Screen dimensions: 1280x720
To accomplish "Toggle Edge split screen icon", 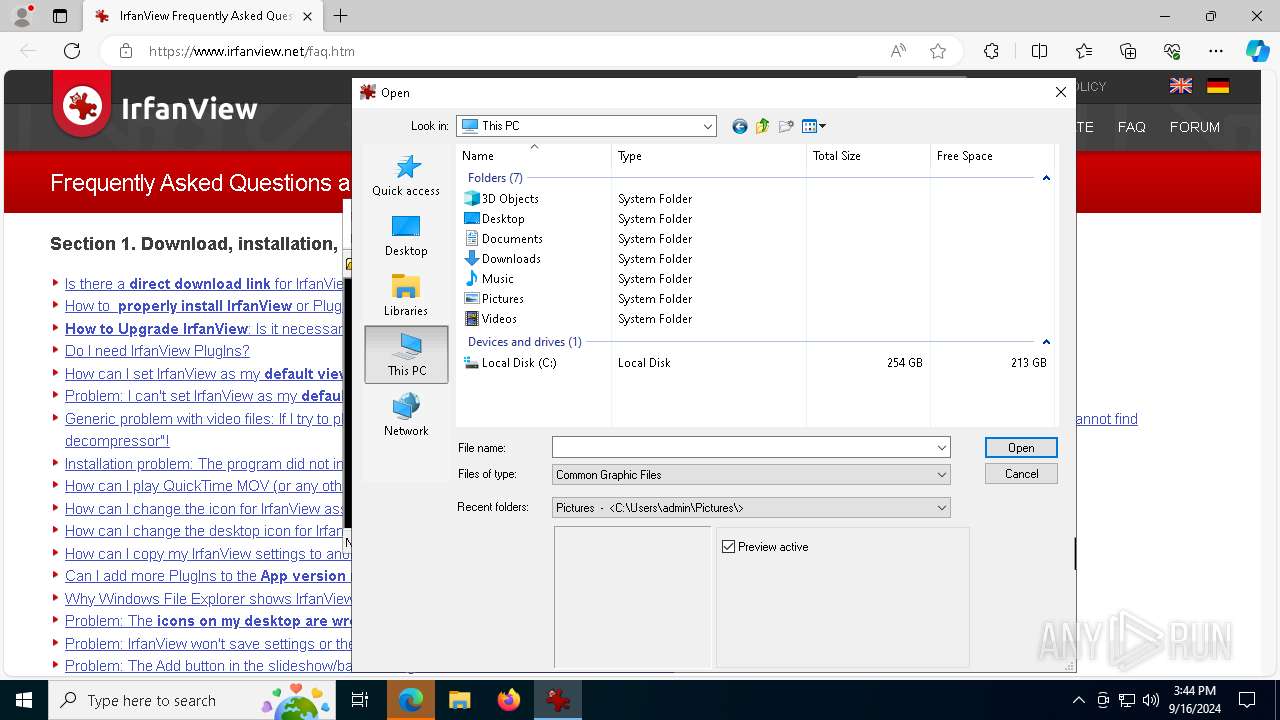I will [x=1039, y=51].
